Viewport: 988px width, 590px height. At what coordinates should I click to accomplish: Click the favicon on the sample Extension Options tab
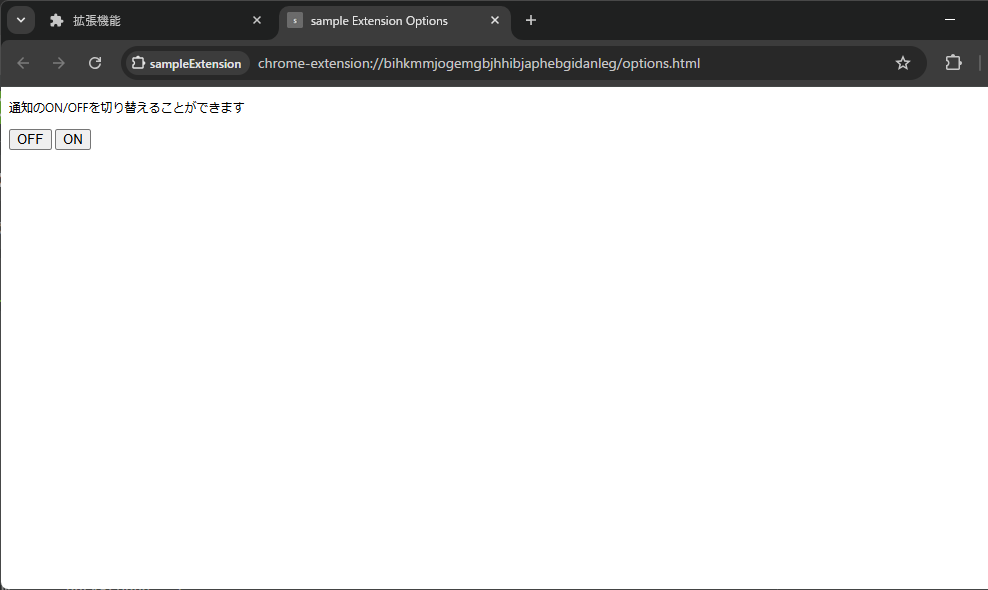point(294,20)
